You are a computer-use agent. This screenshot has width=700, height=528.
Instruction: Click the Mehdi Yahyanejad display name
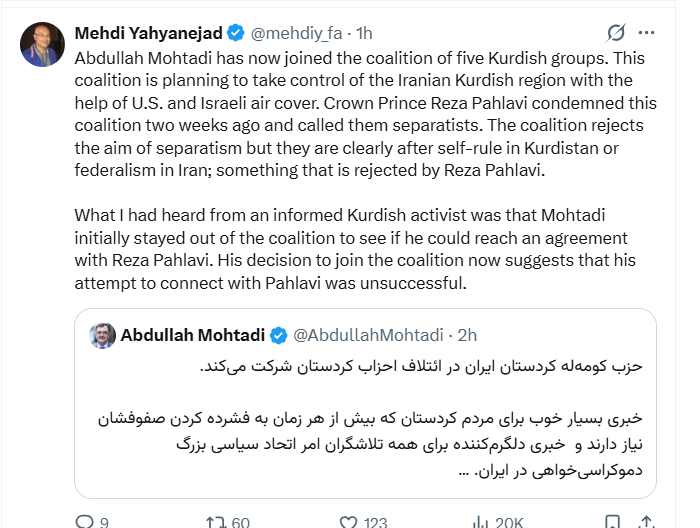[x=145, y=34]
